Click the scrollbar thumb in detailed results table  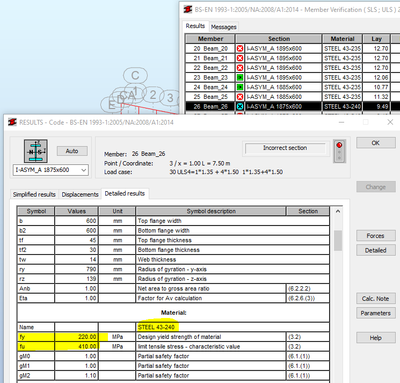[x=338, y=240]
